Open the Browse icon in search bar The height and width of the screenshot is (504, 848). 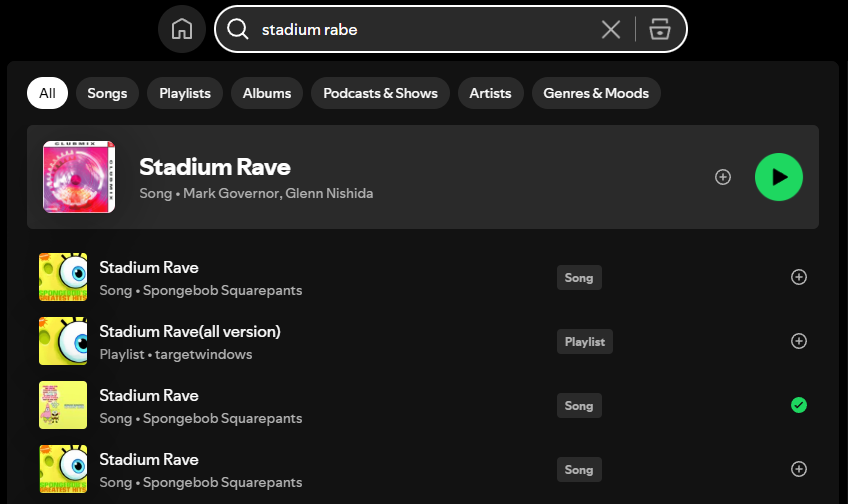659,29
